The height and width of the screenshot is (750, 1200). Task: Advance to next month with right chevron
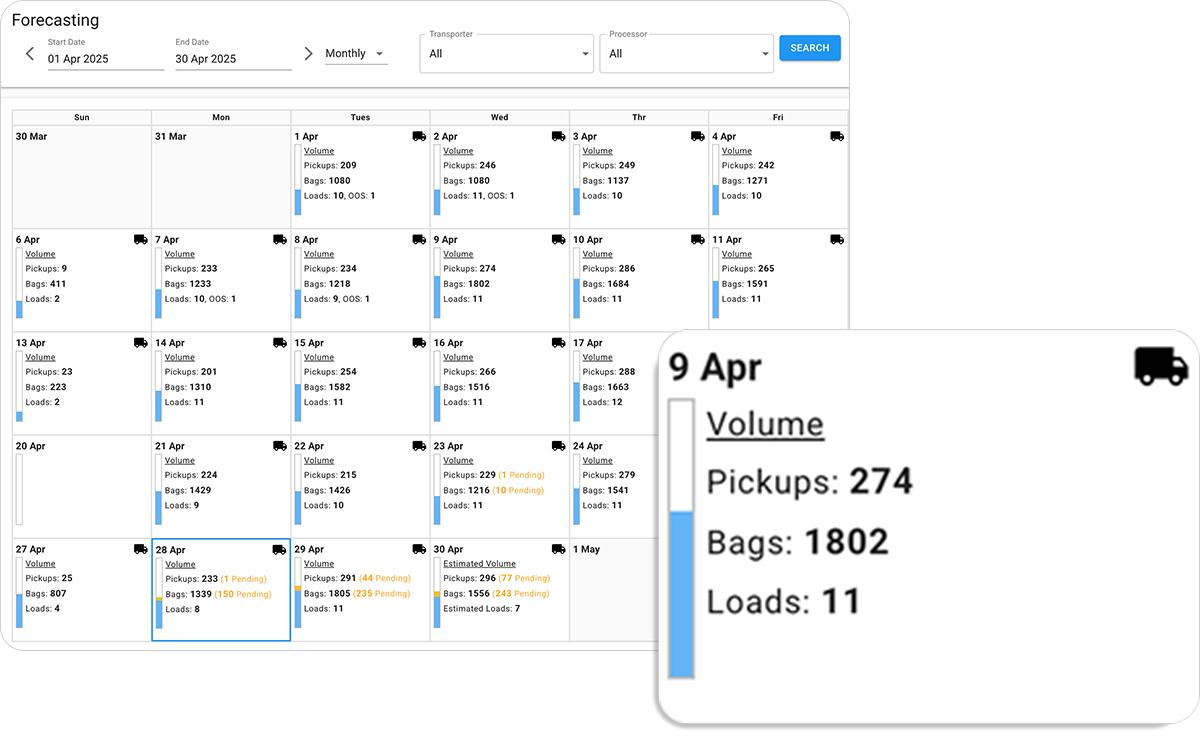pos(308,54)
